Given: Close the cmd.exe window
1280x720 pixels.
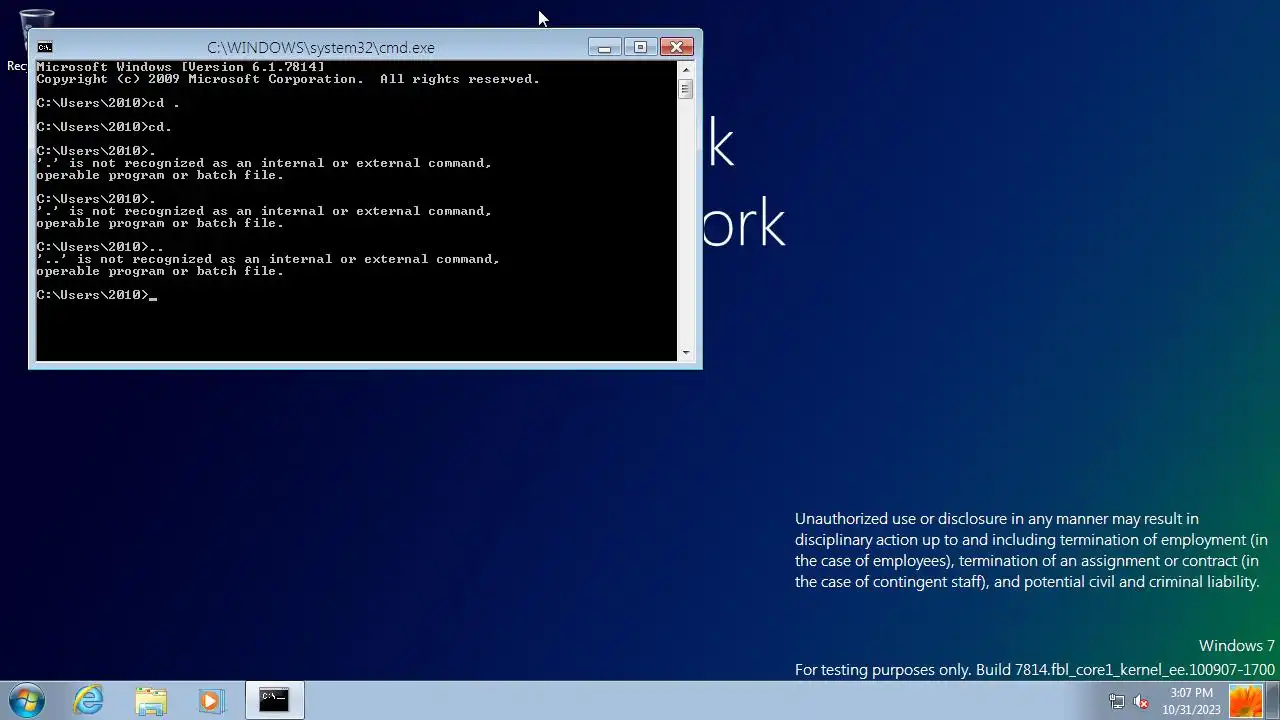Looking at the screenshot, I should [676, 47].
